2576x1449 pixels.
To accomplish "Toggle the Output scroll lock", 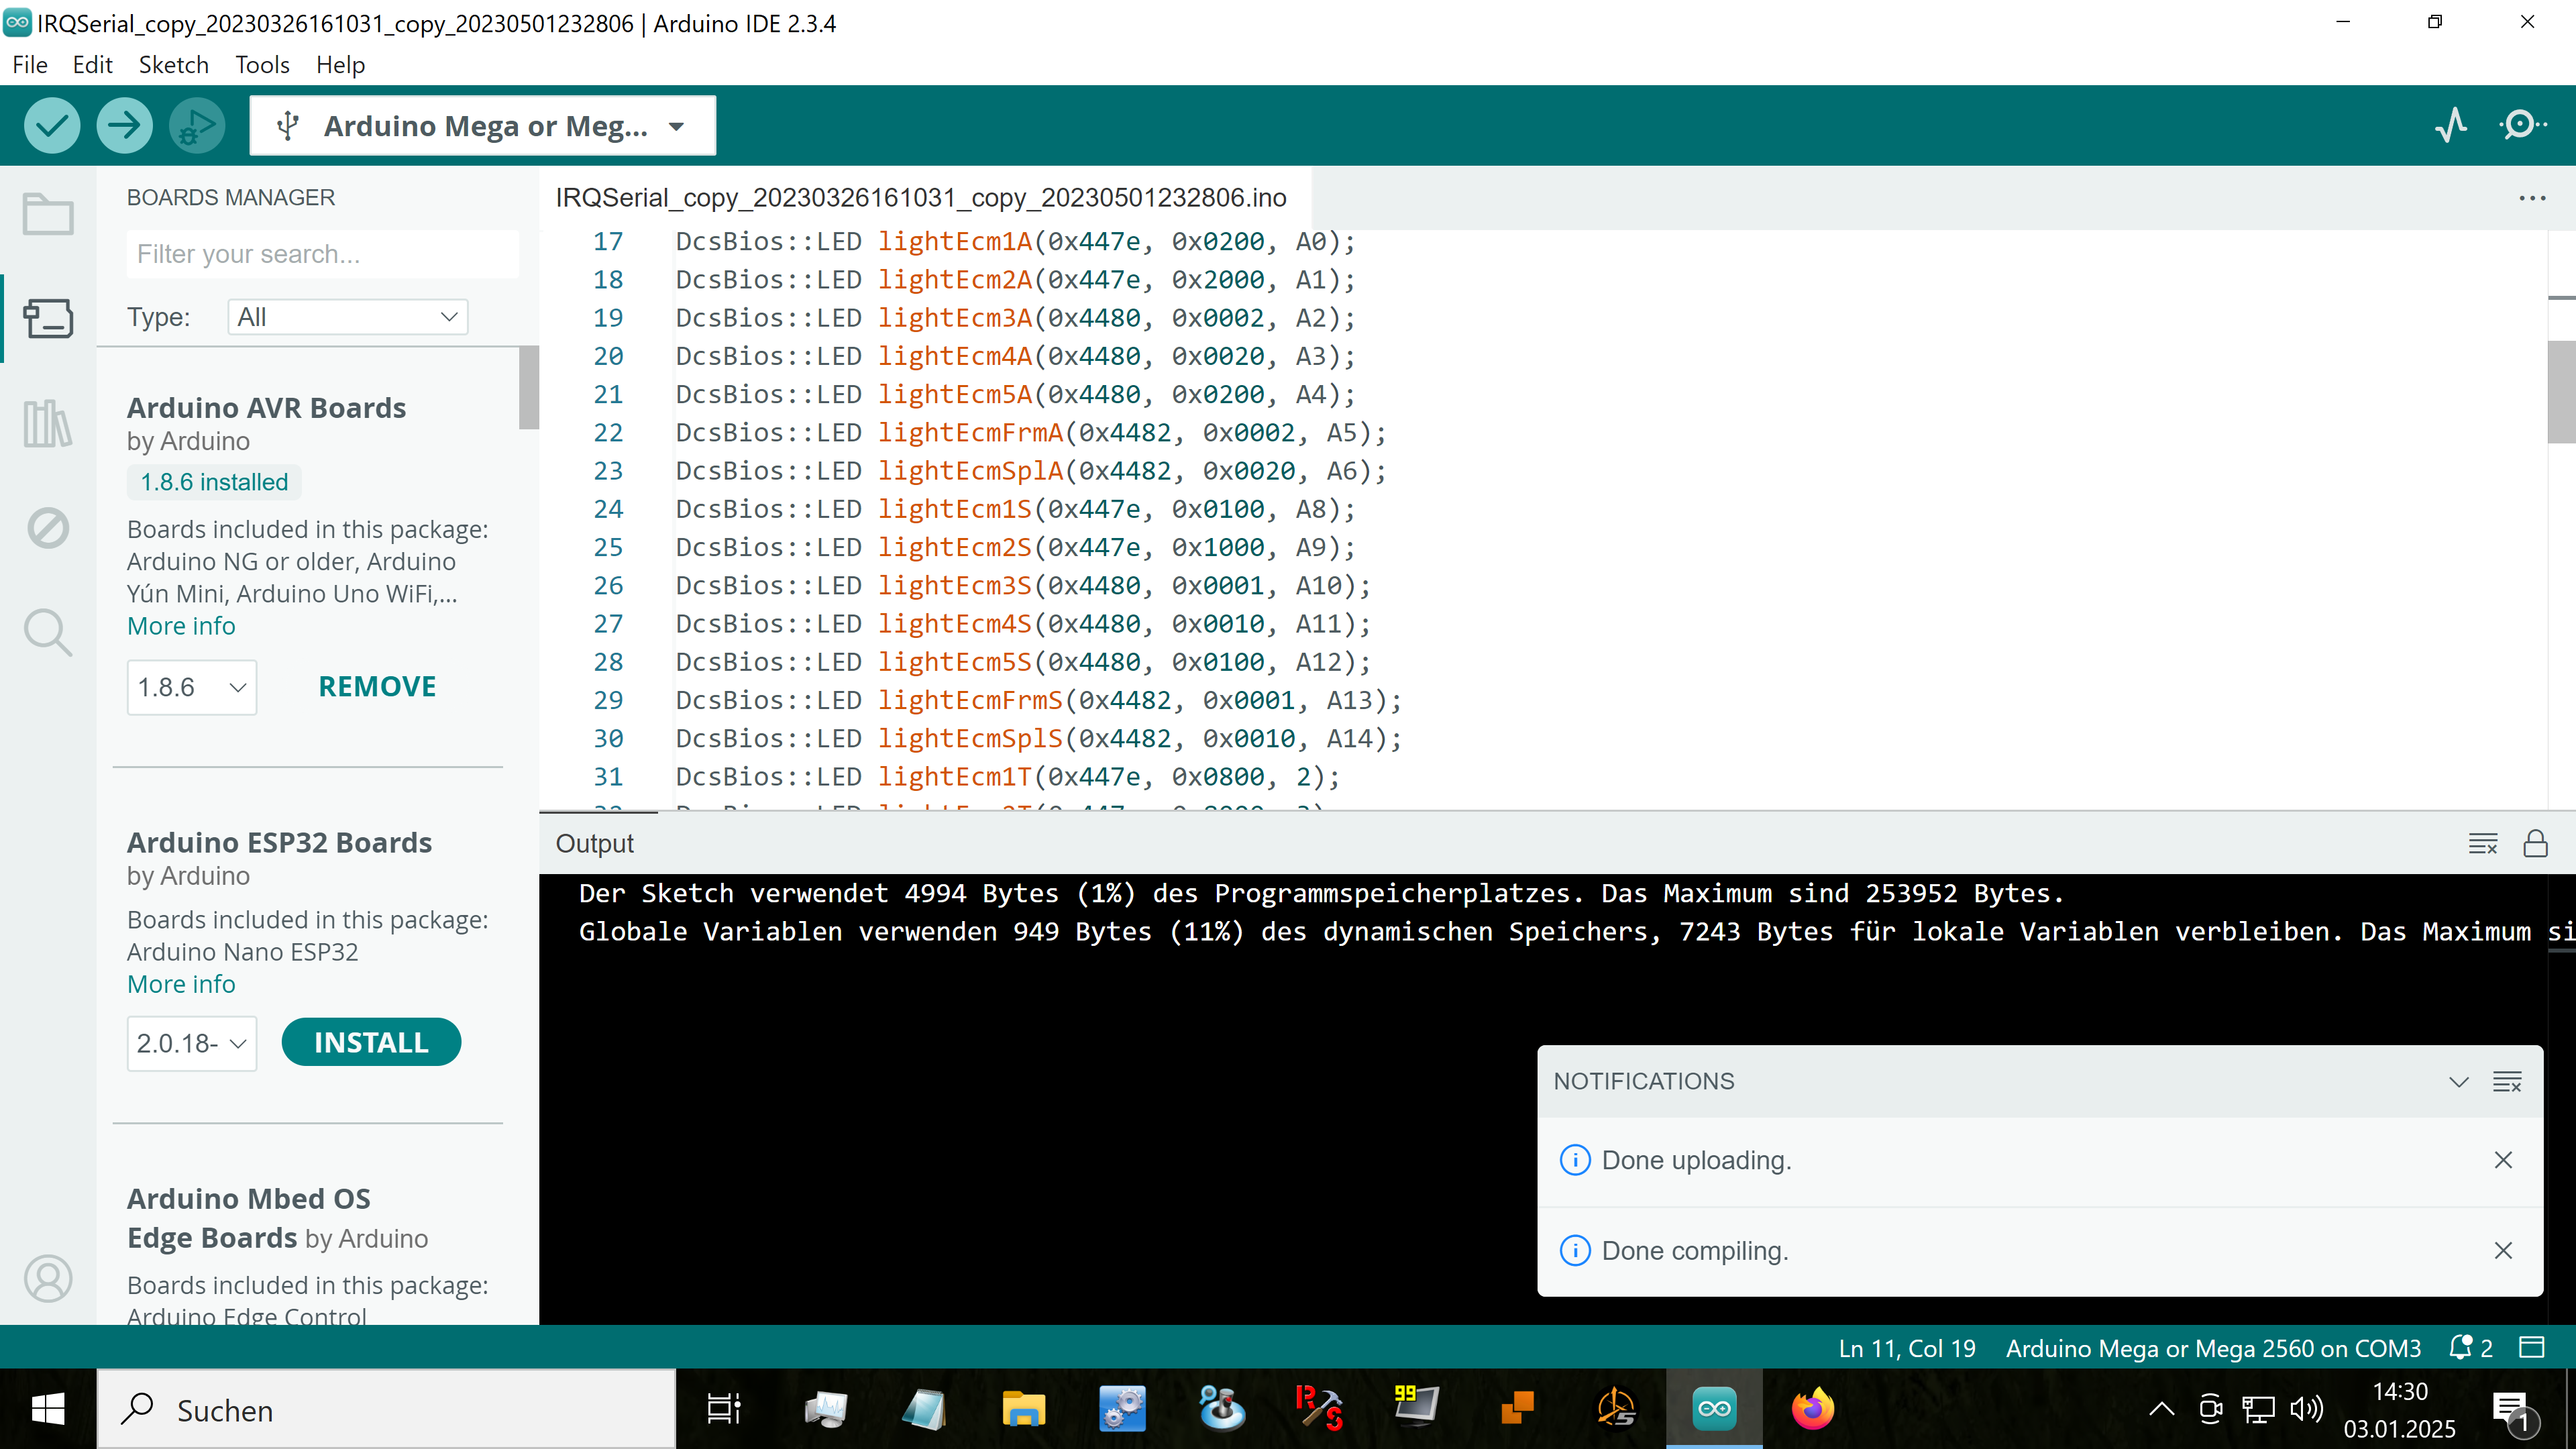I will (x=2536, y=844).
